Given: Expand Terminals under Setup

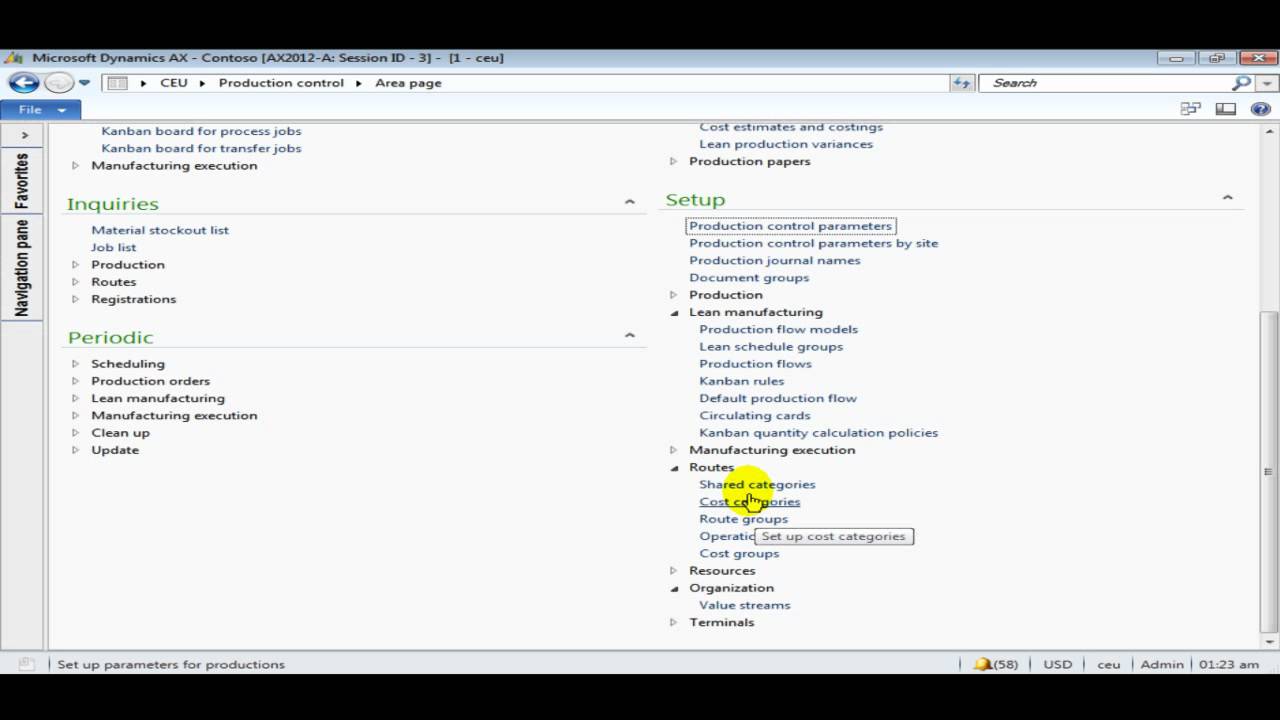Looking at the screenshot, I should click(673, 622).
